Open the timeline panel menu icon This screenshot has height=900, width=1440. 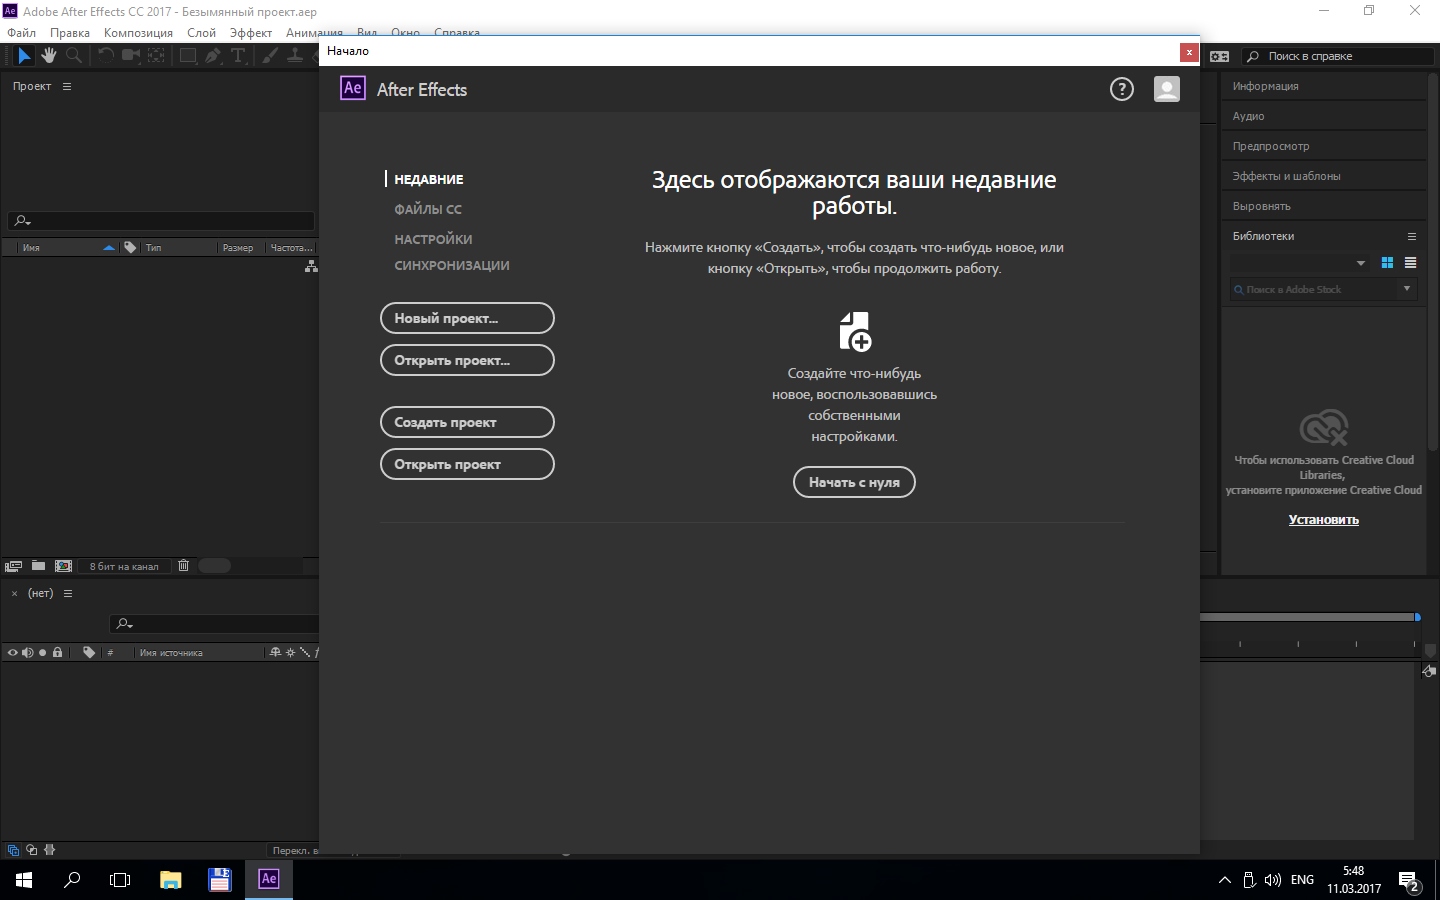click(x=68, y=594)
